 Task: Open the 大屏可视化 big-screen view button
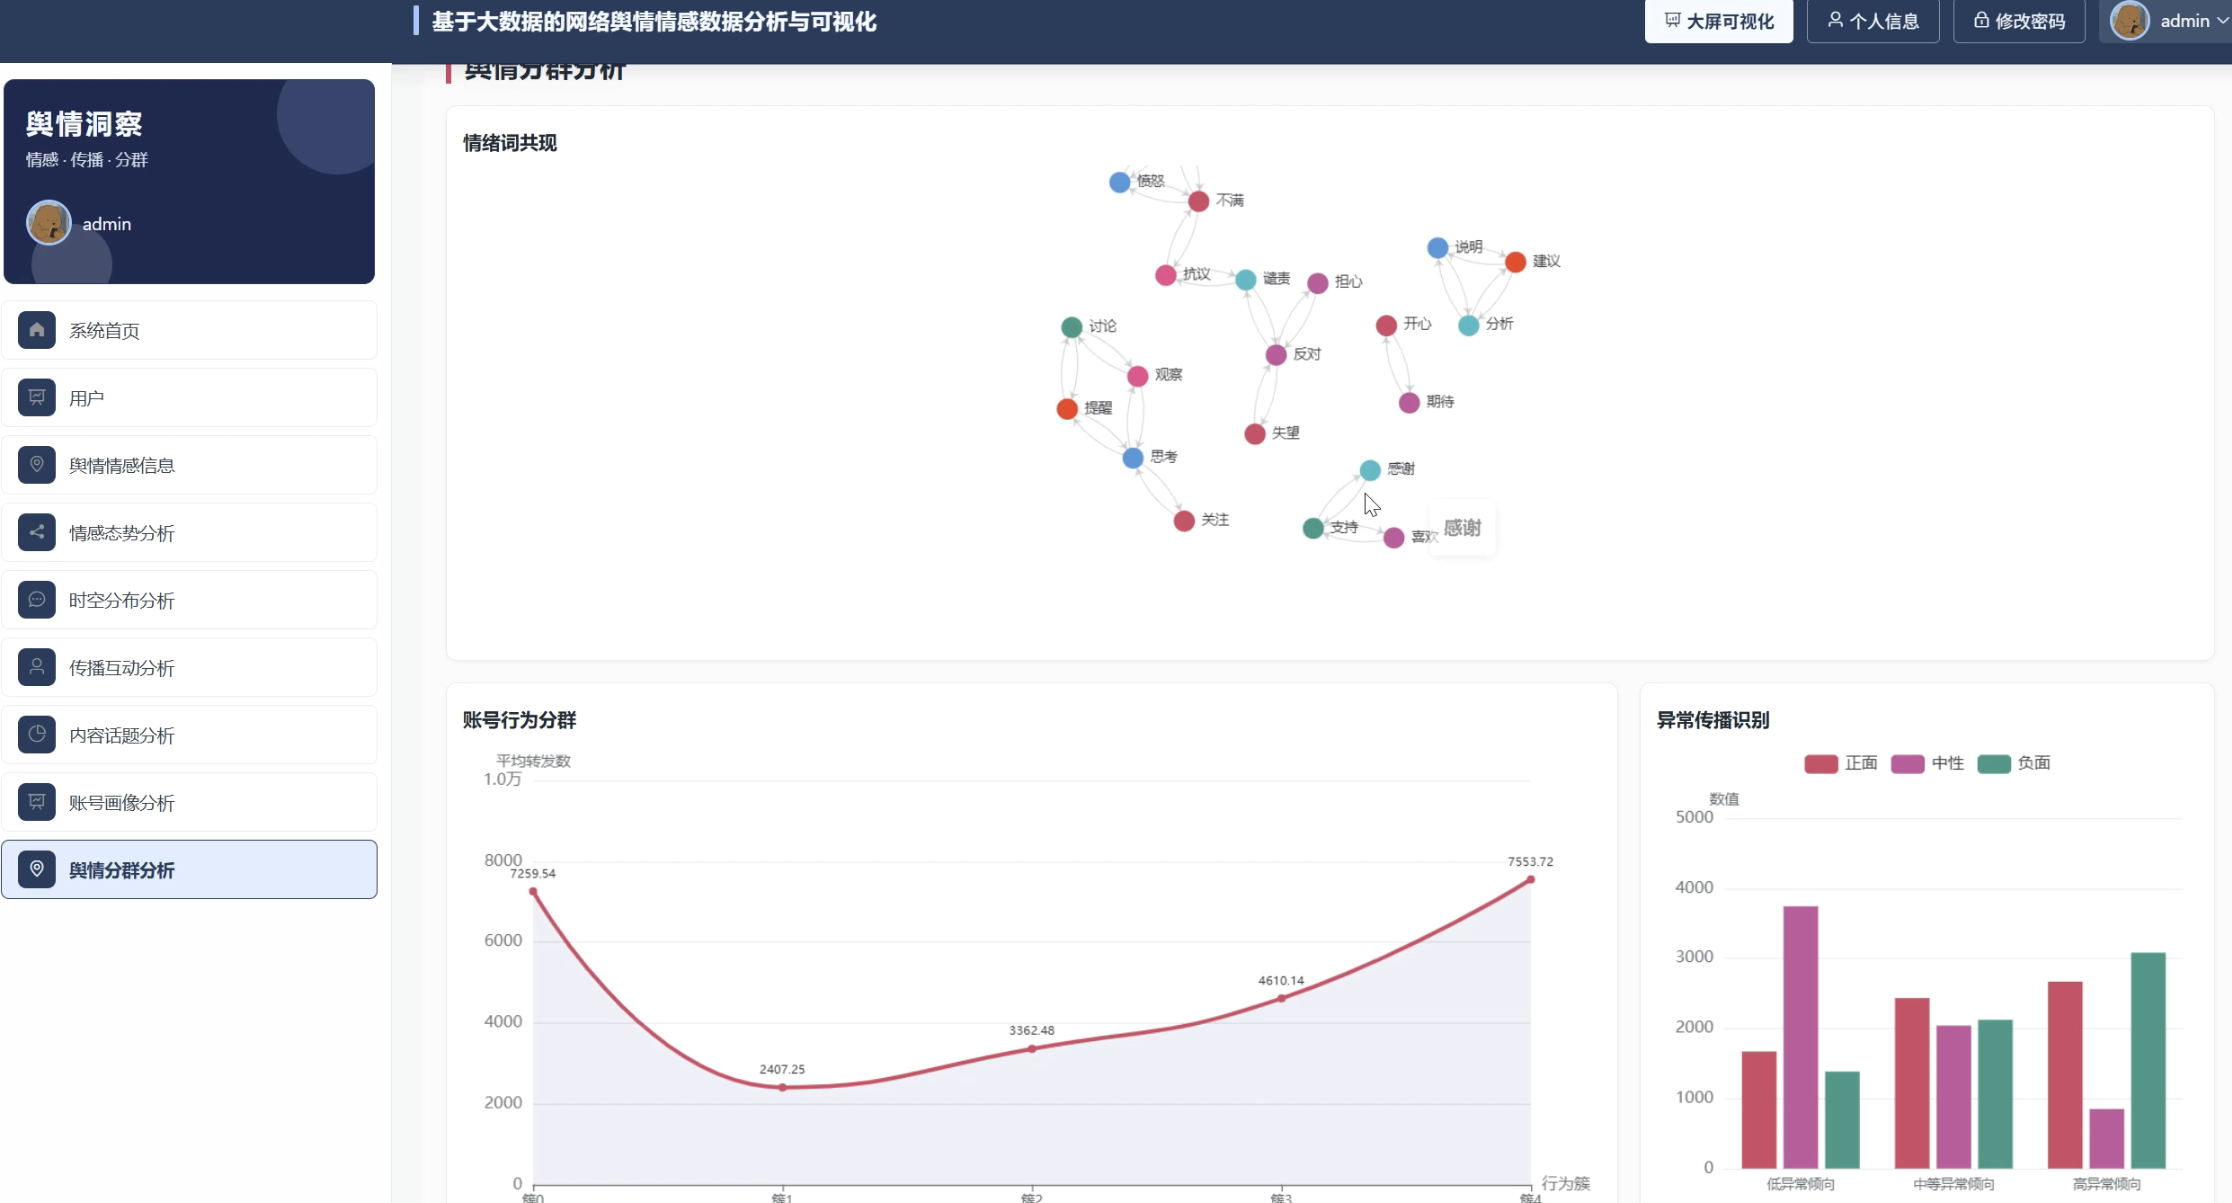(1719, 21)
